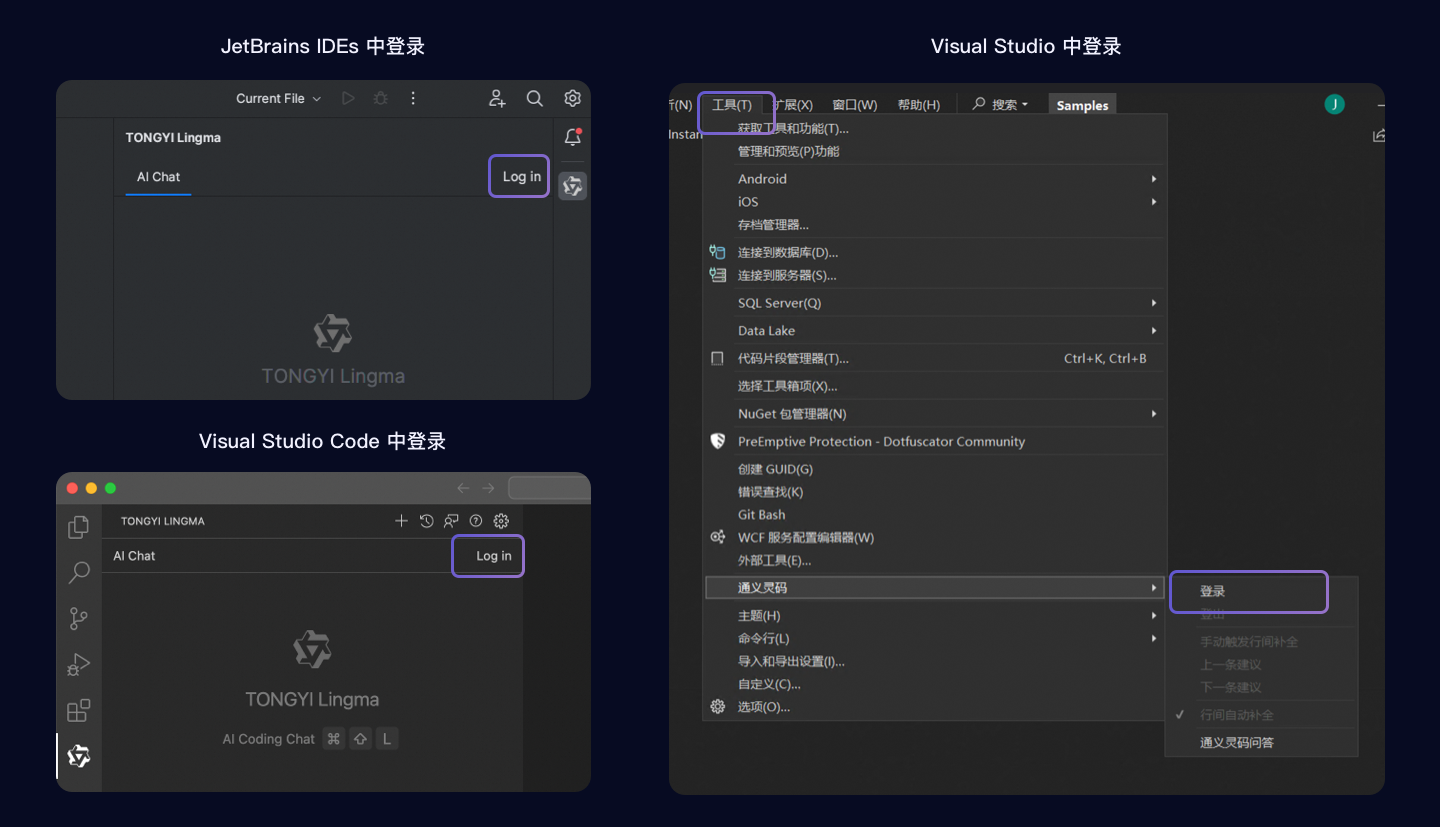Click the 选项(O) gear icon
The height and width of the screenshot is (827, 1440).
[717, 707]
